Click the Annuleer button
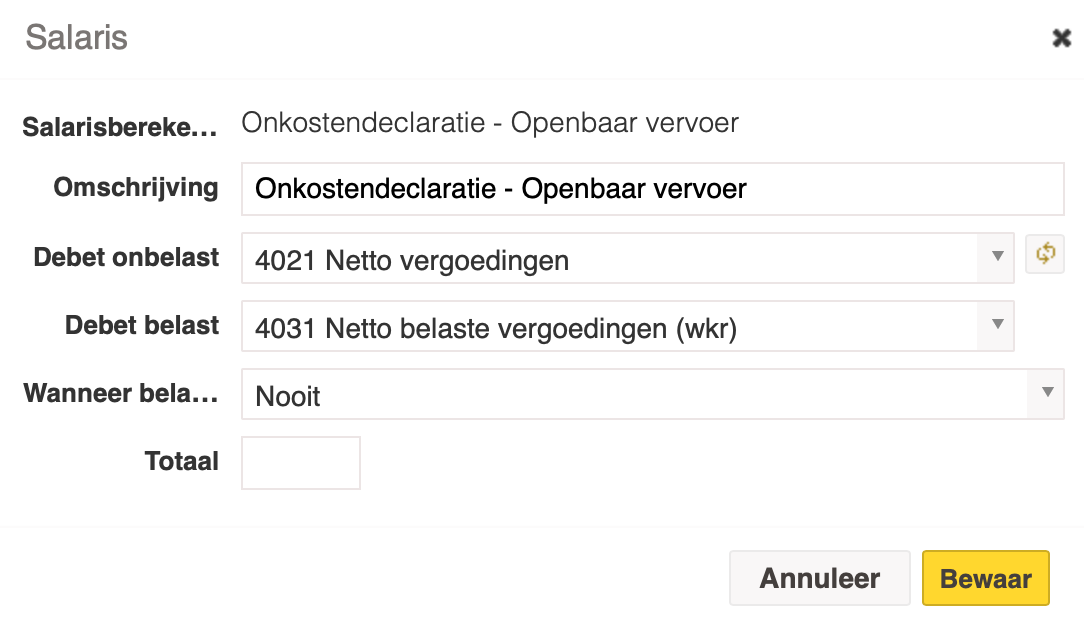 (820, 578)
